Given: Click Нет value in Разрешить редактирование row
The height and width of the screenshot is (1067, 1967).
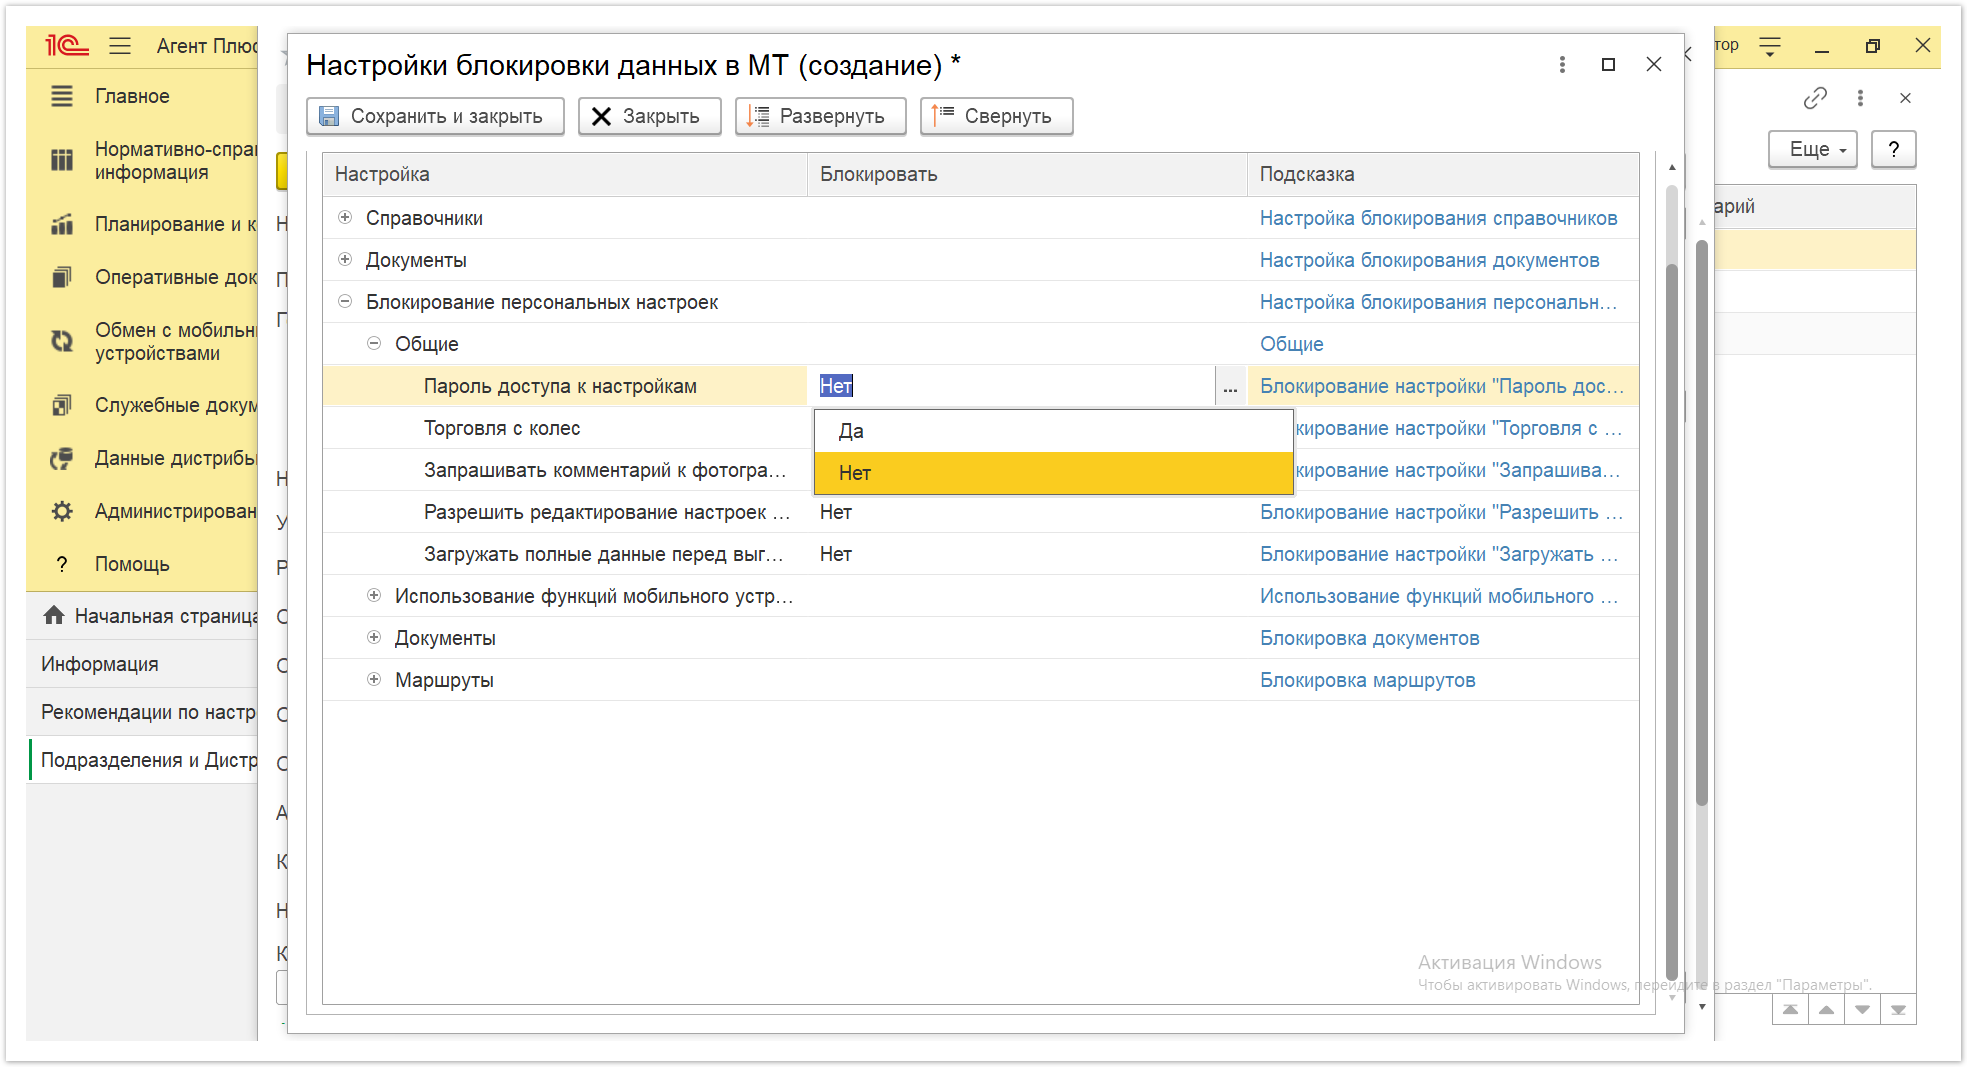Looking at the screenshot, I should click(836, 512).
